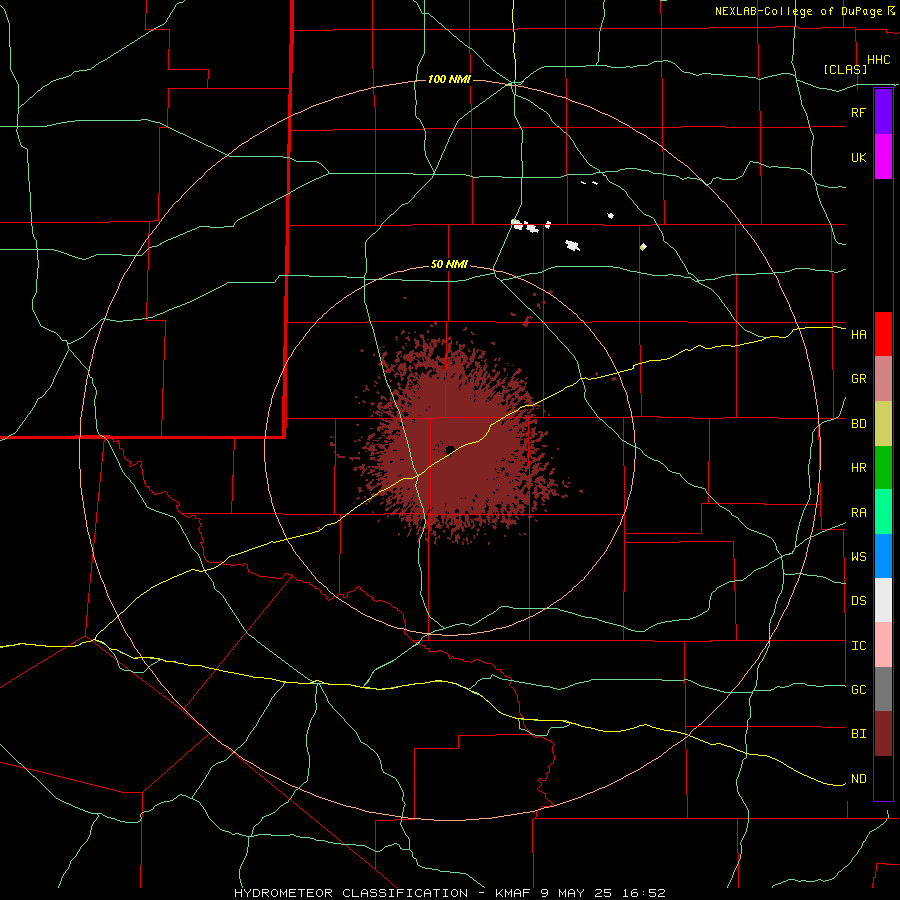Click the 50 NMI range ring label
Viewport: 900px width, 900px height.
(449, 264)
